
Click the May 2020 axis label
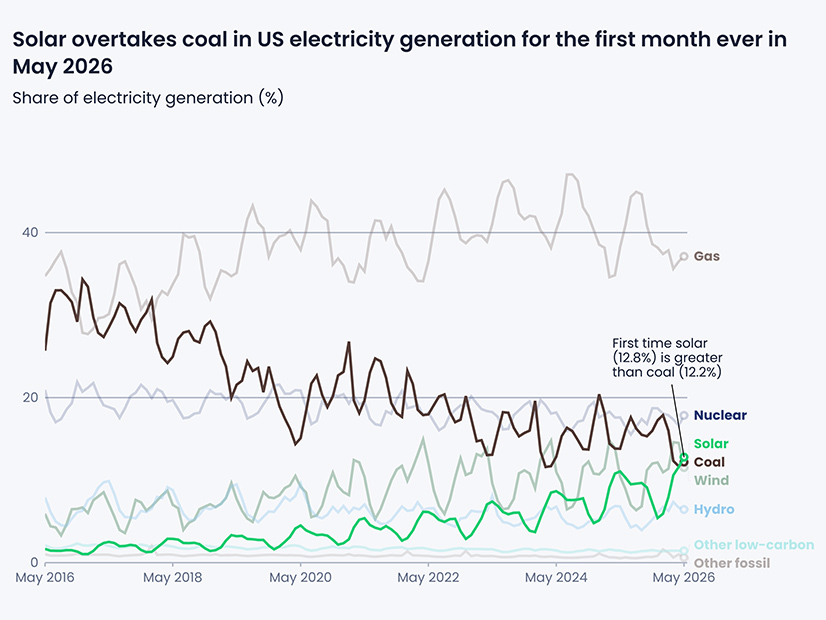(x=300, y=578)
